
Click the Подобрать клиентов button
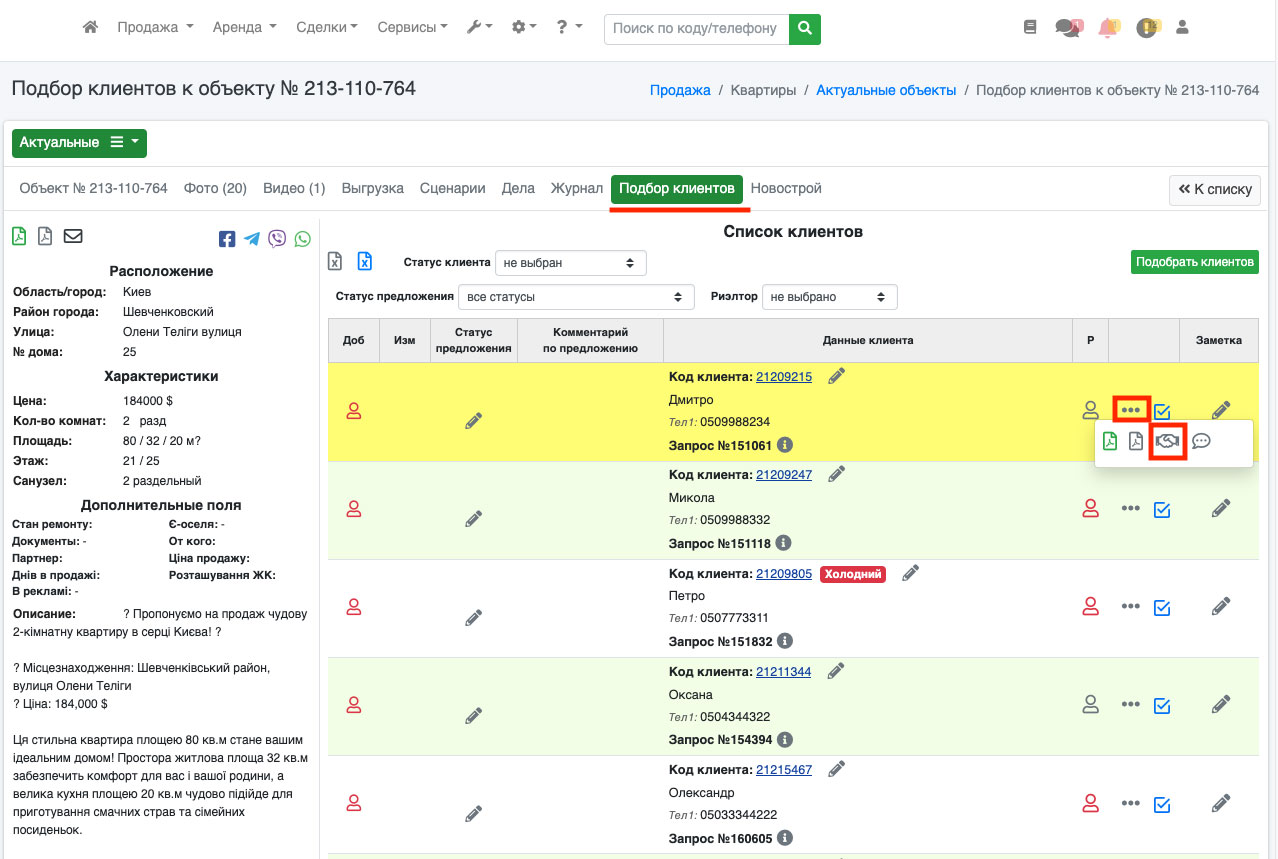pyautogui.click(x=1195, y=262)
